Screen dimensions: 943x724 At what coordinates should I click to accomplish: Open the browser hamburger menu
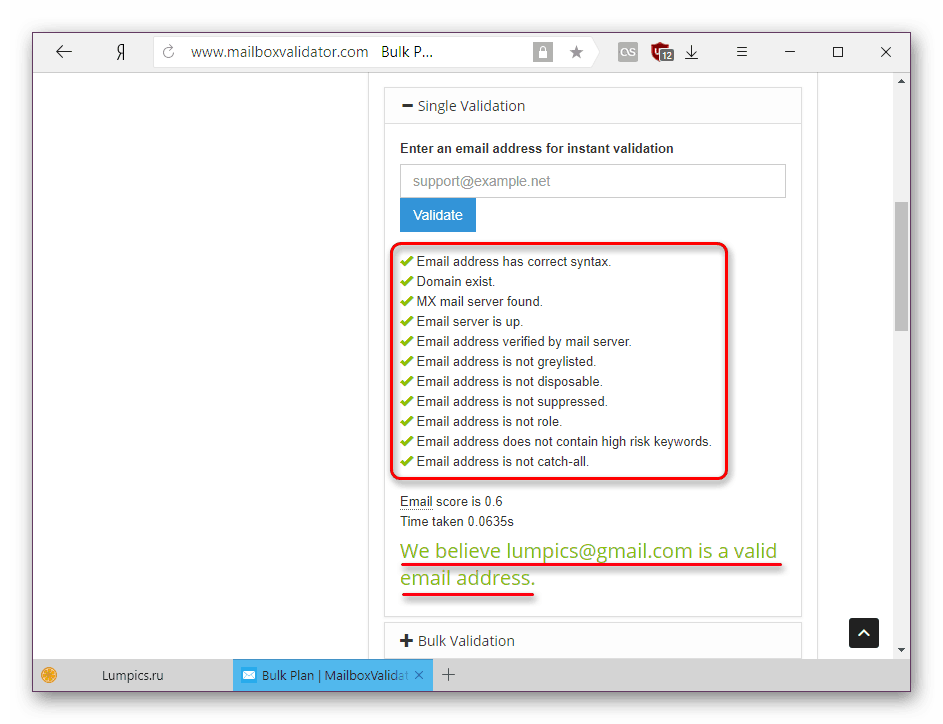[x=743, y=52]
